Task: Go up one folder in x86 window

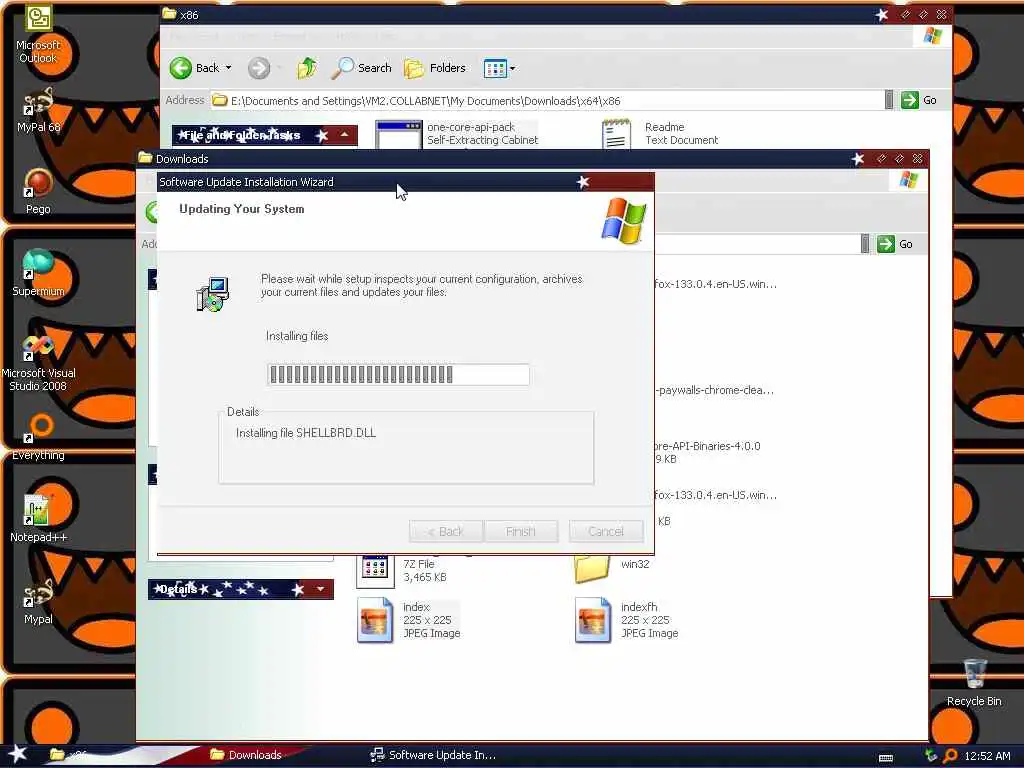Action: tap(307, 68)
